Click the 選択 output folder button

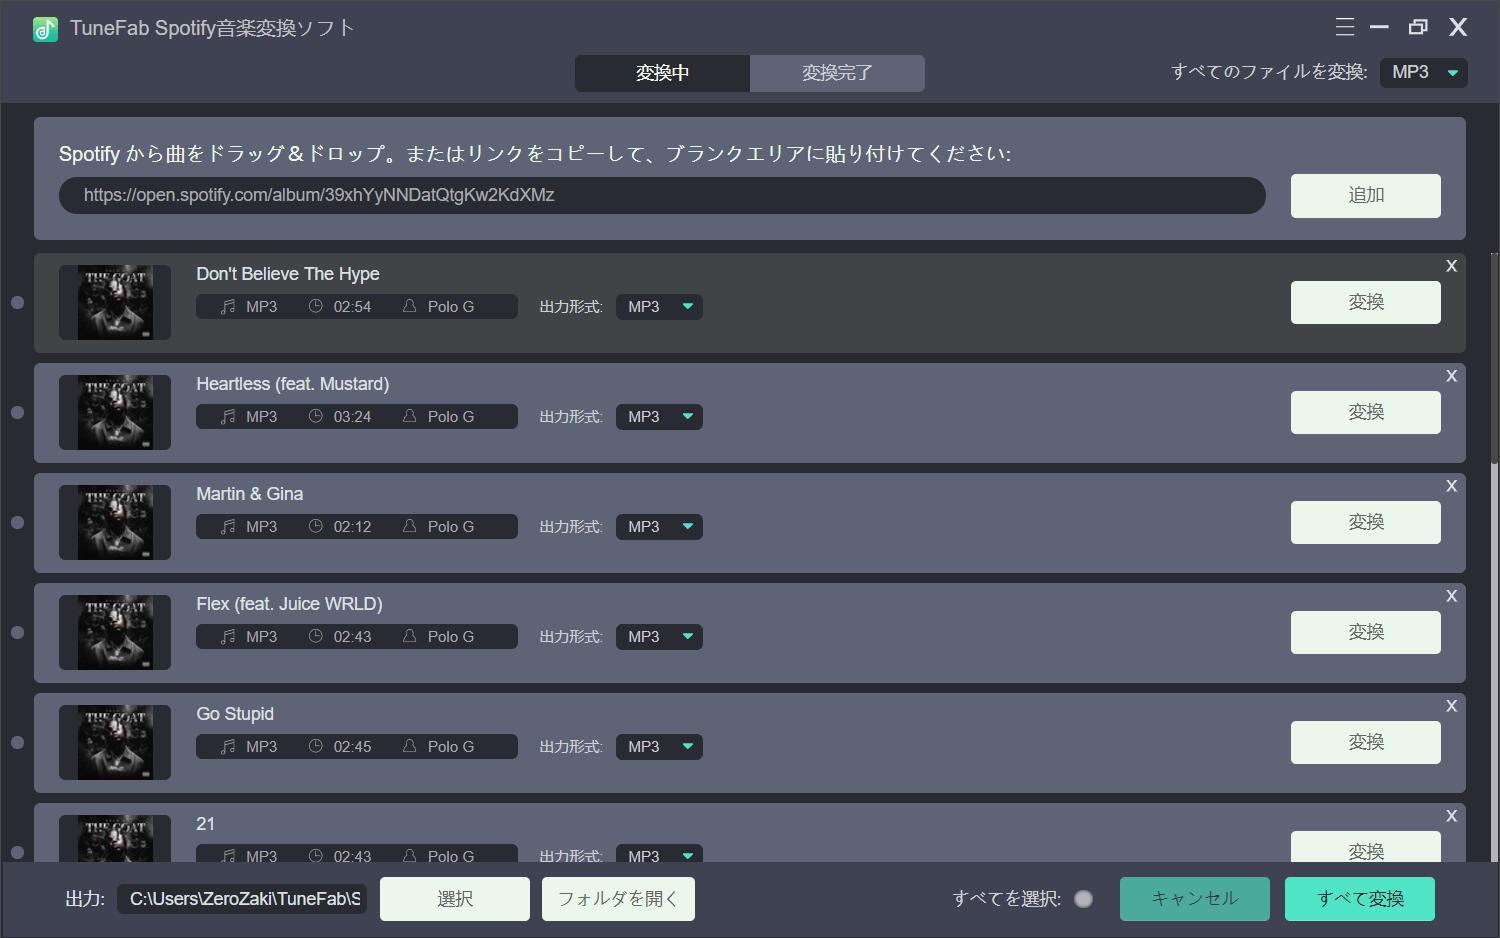click(x=455, y=899)
